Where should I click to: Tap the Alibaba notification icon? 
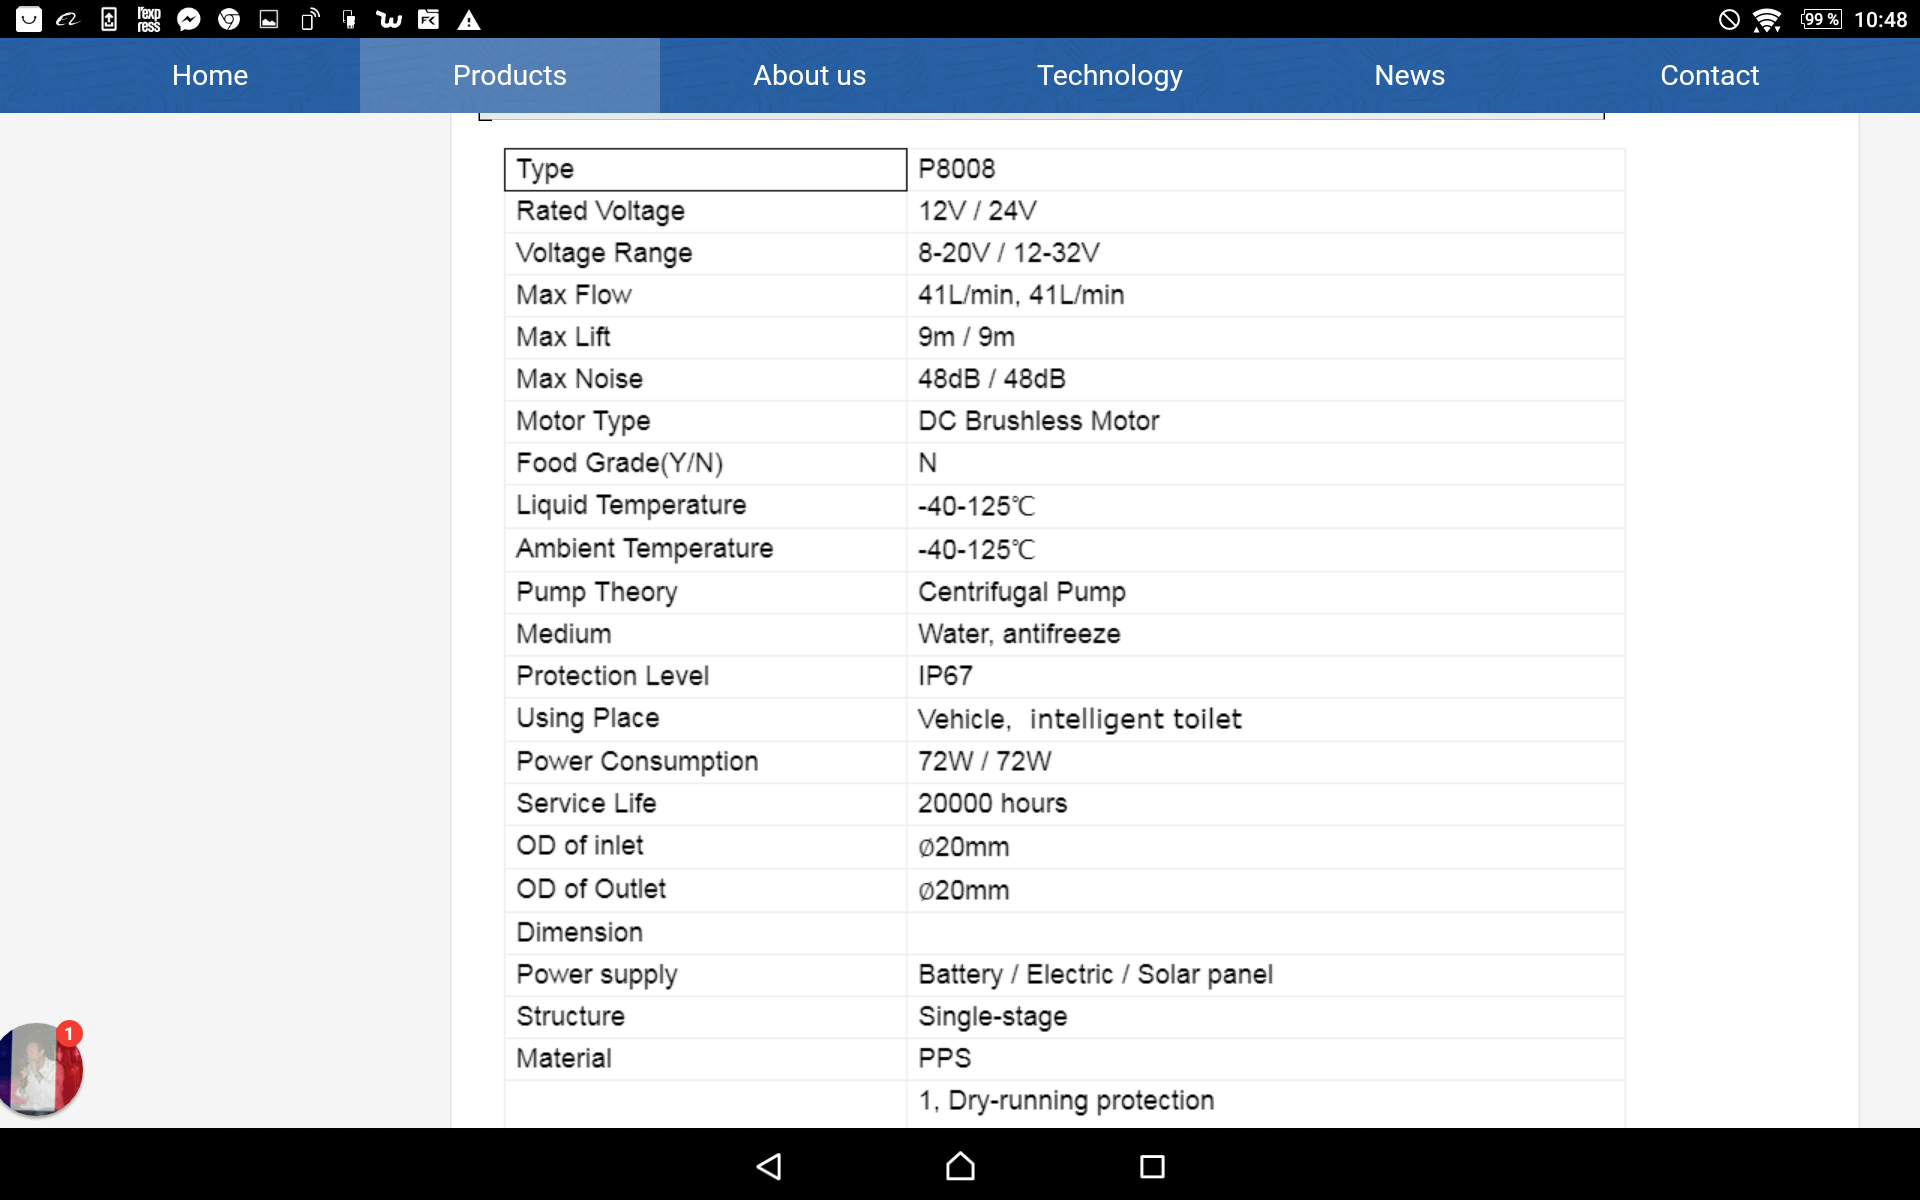[68, 19]
